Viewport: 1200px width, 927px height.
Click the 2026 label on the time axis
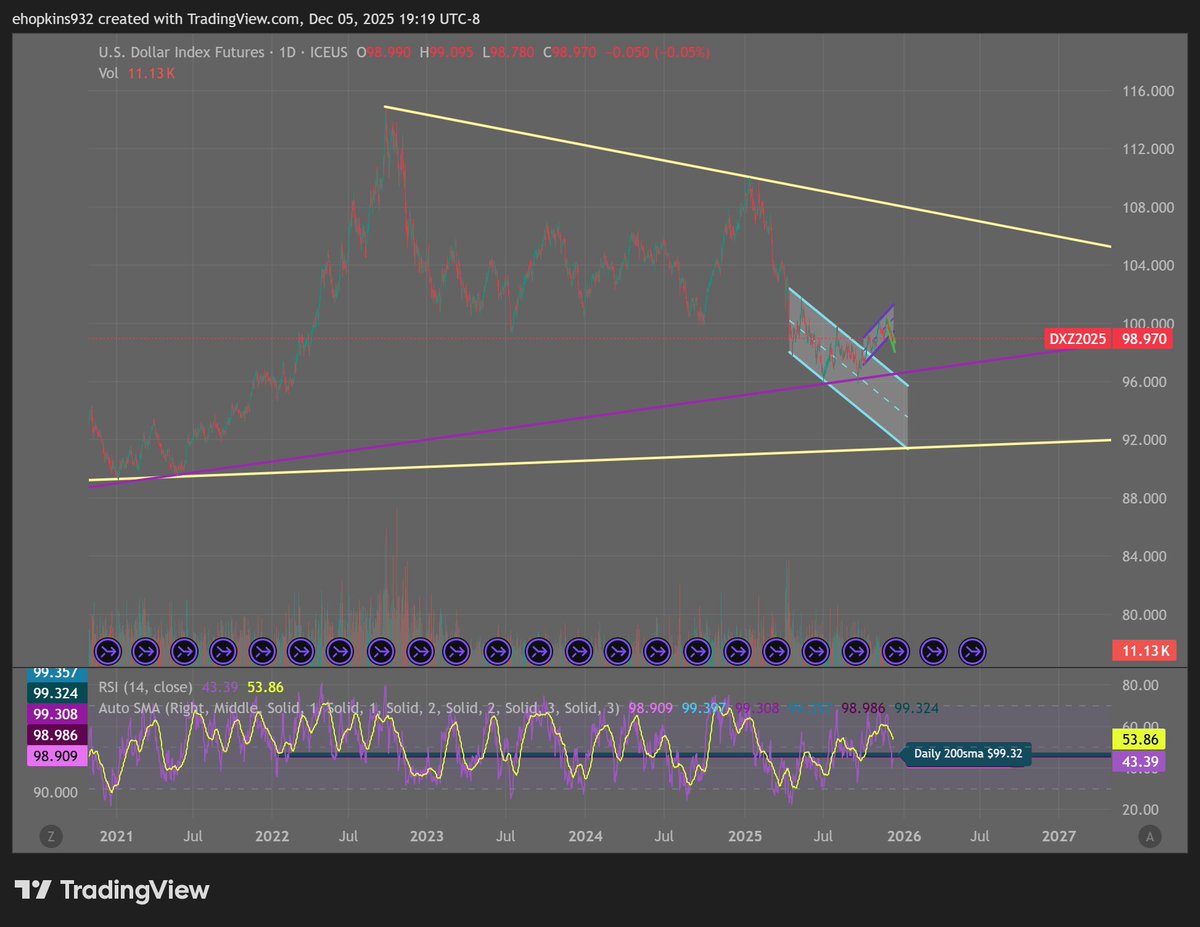click(x=903, y=836)
